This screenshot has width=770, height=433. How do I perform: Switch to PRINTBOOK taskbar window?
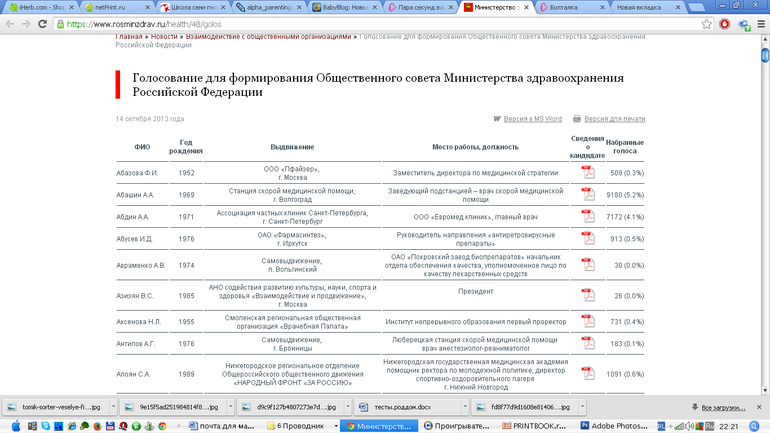tap(534, 426)
